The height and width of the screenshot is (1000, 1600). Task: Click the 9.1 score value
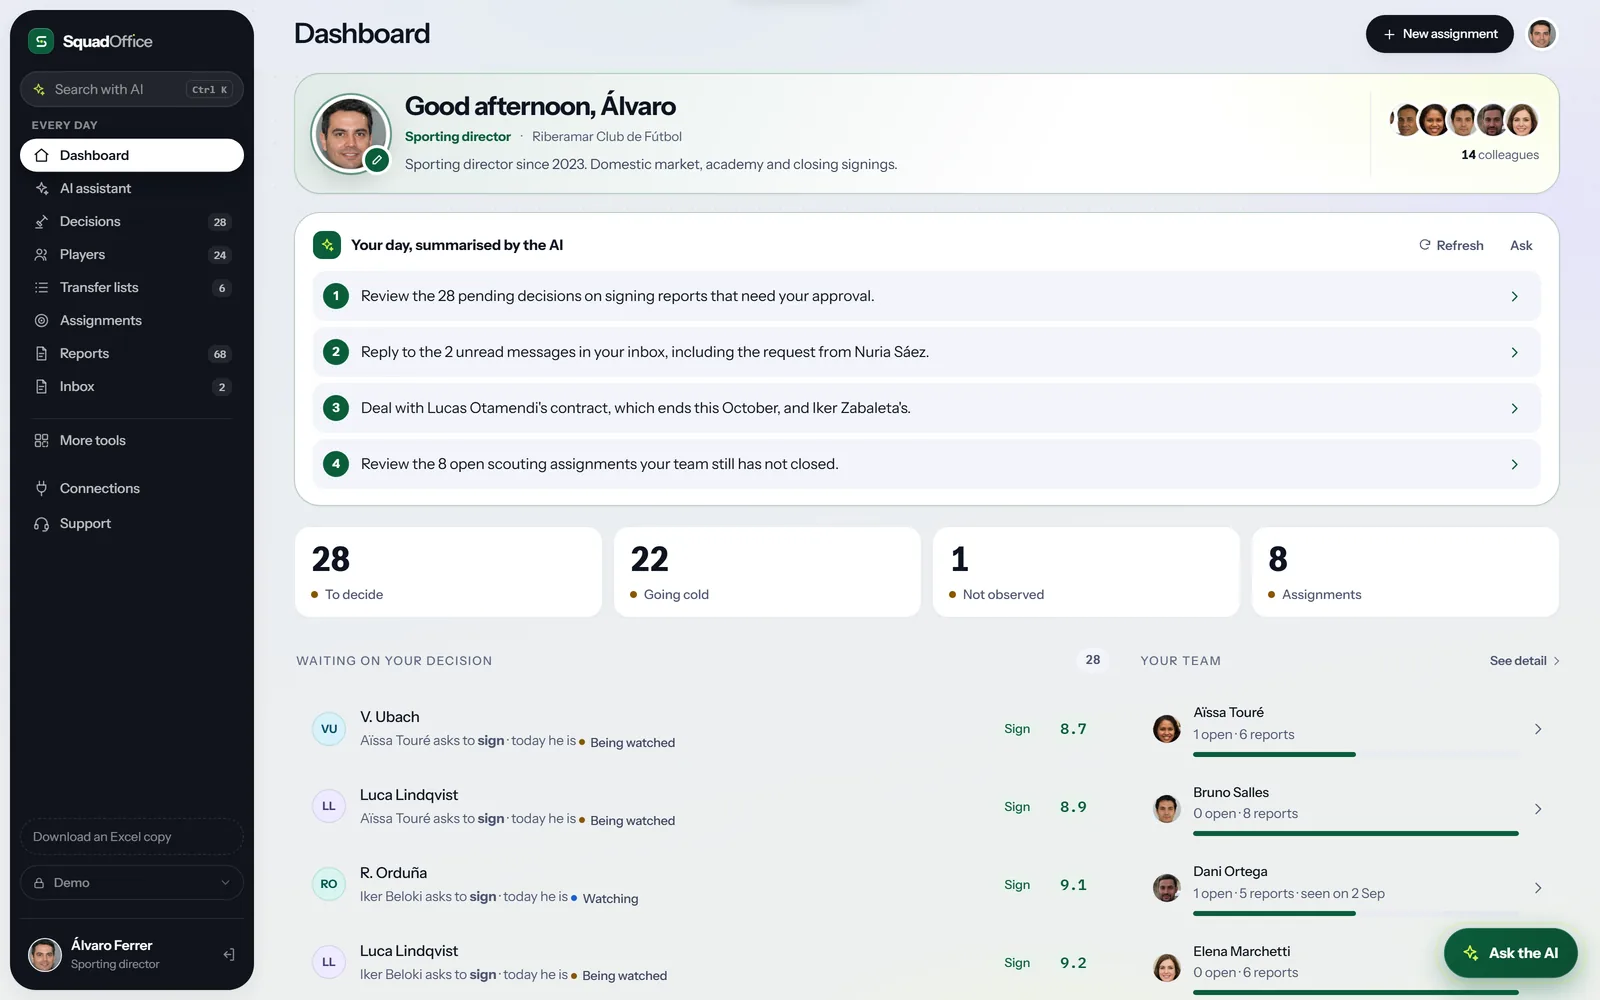[1073, 885]
